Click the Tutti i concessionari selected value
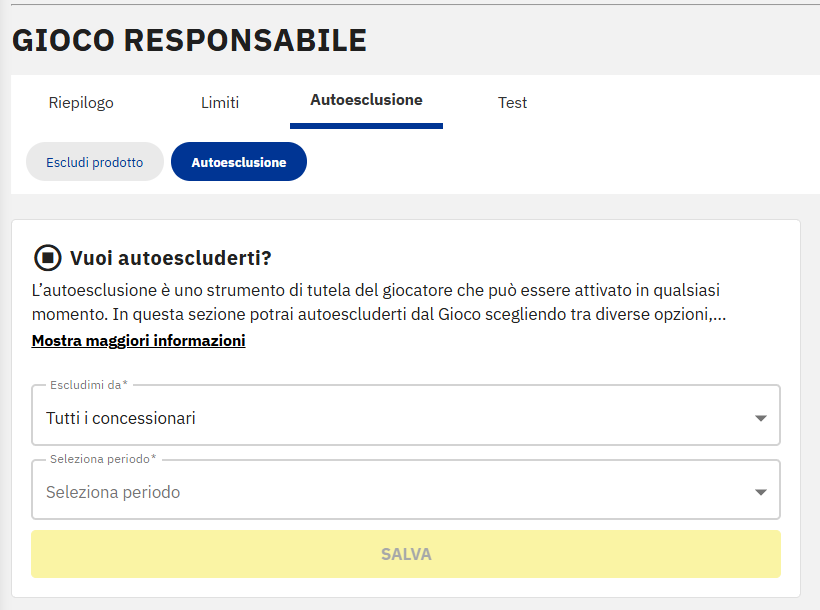 121,418
